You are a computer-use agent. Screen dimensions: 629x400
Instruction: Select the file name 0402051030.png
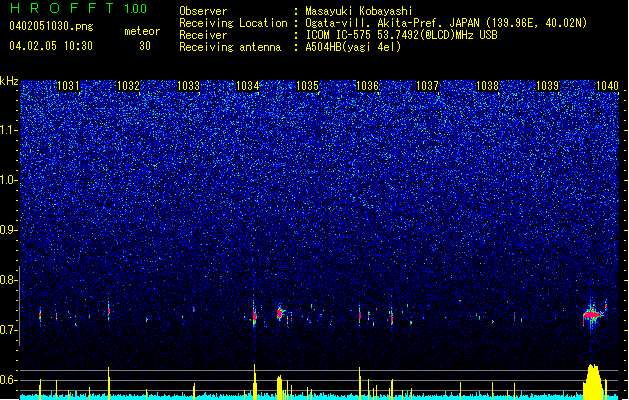coord(51,26)
